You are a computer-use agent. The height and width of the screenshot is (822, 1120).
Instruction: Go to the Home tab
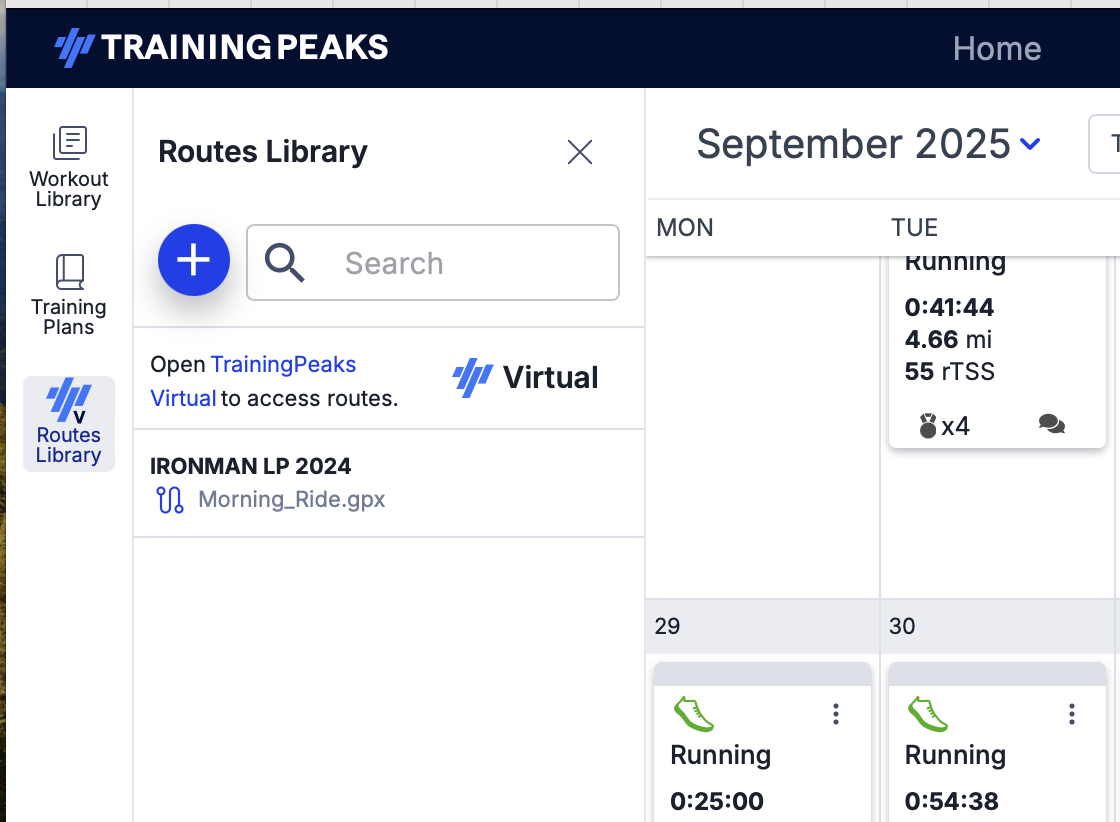pyautogui.click(x=997, y=48)
